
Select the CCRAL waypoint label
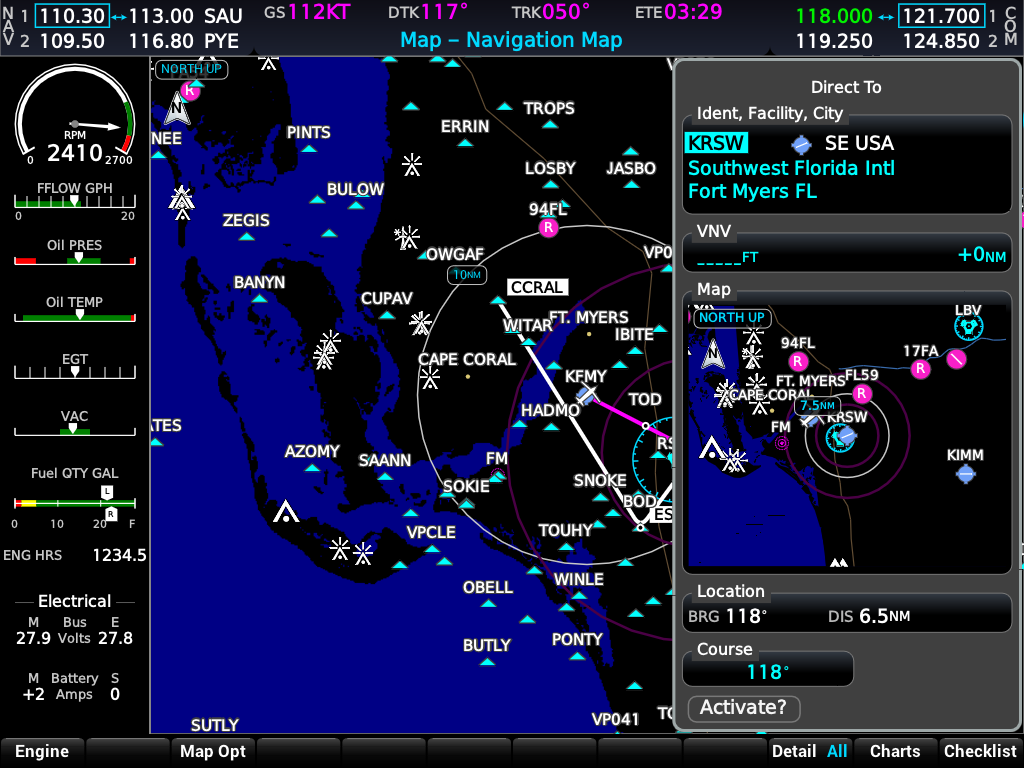537,287
